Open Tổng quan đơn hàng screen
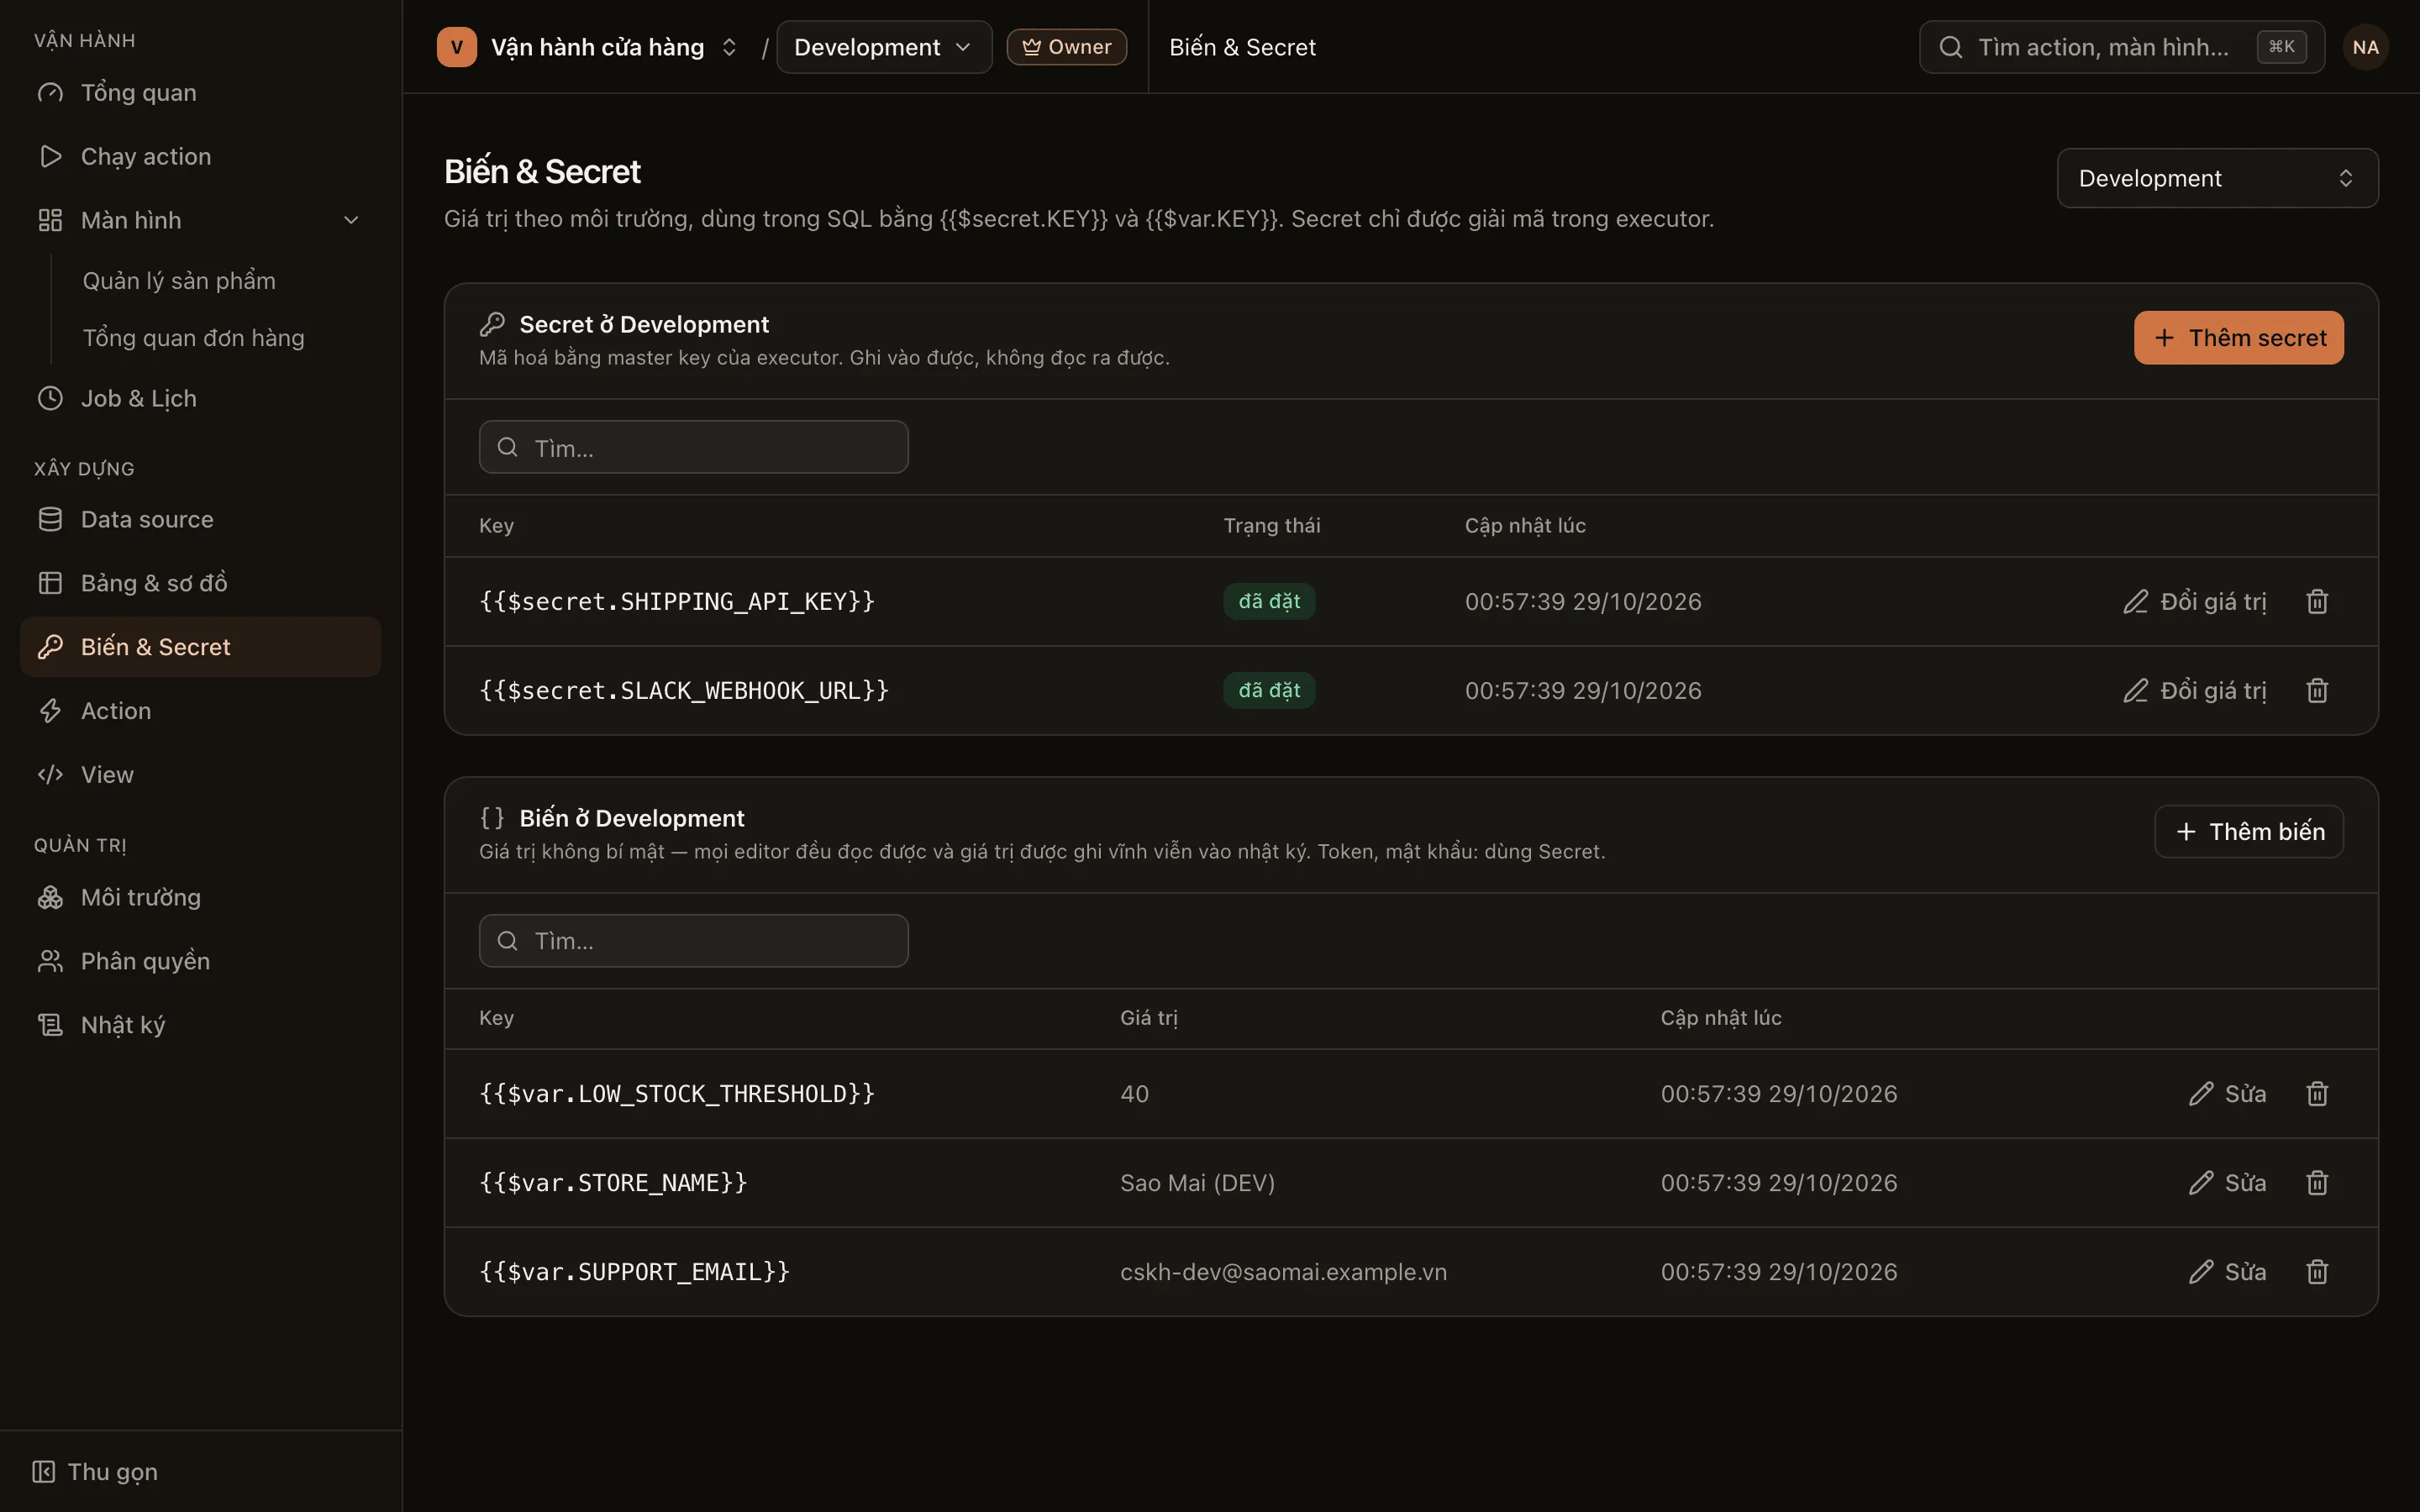 tap(193, 338)
